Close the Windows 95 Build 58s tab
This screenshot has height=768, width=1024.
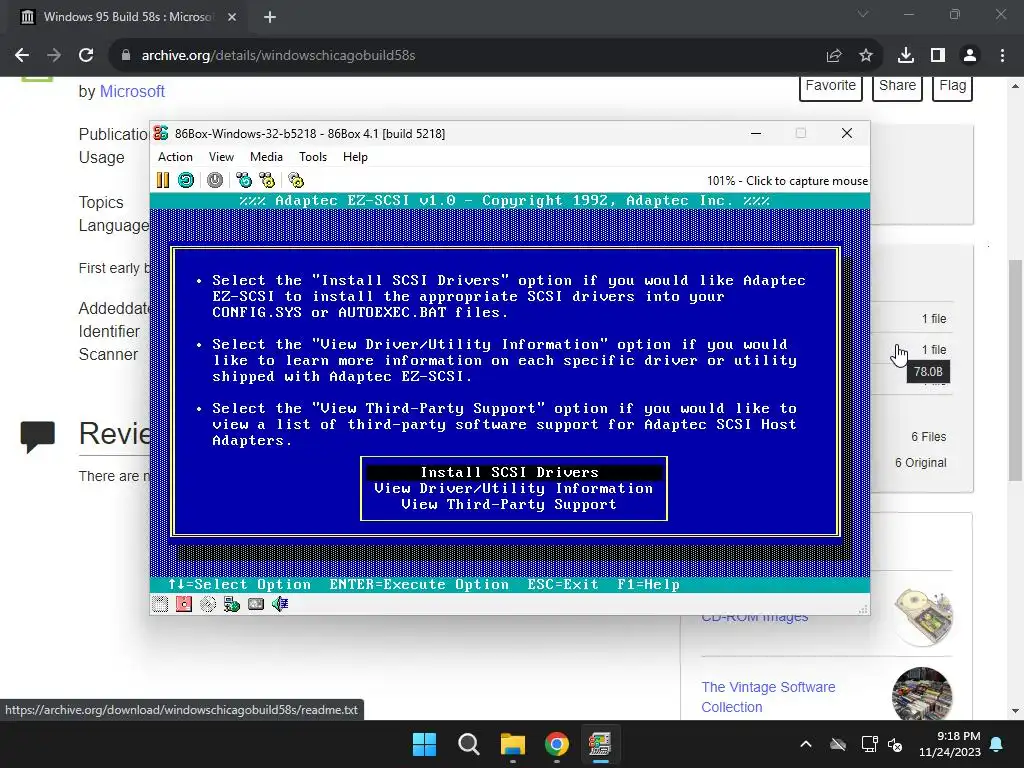(232, 17)
